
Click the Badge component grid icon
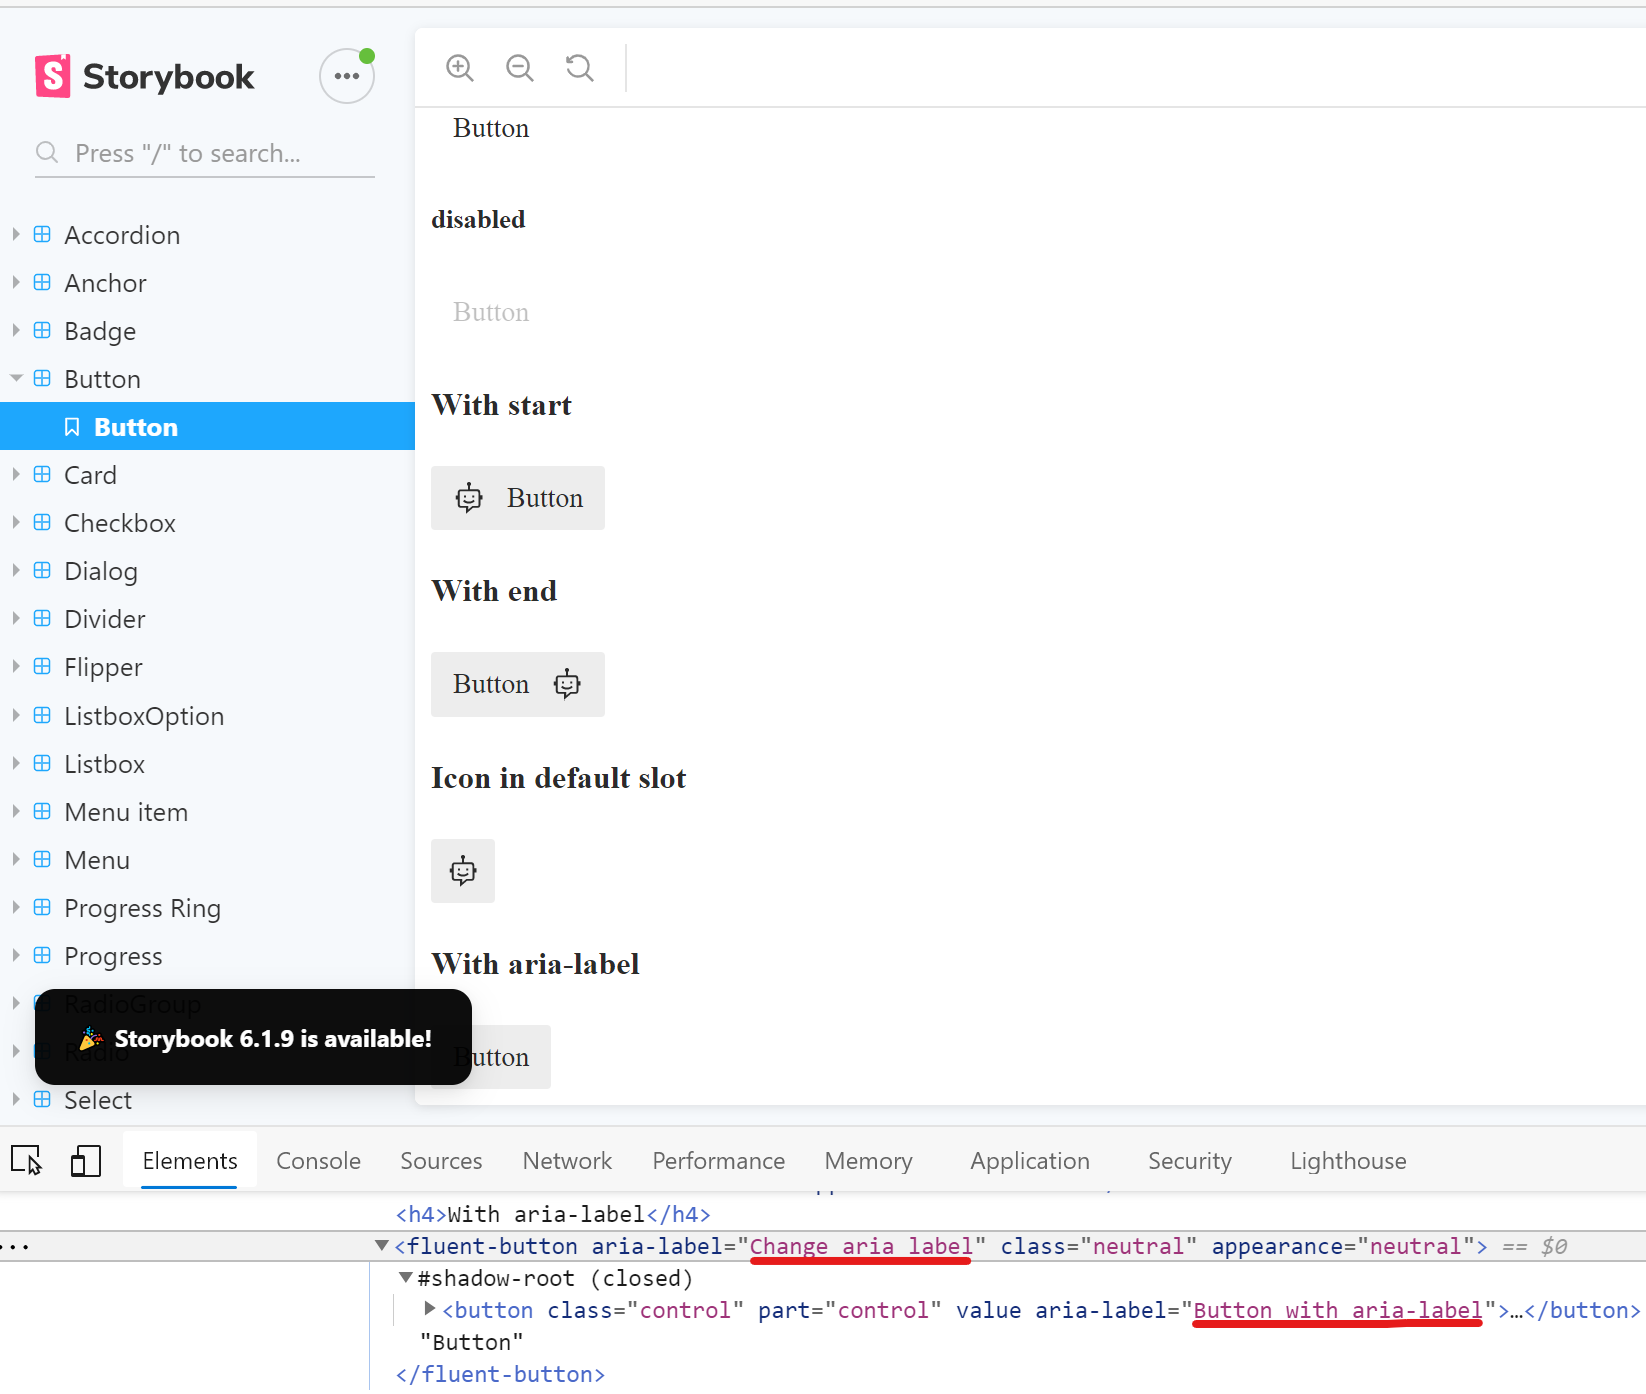(x=42, y=331)
